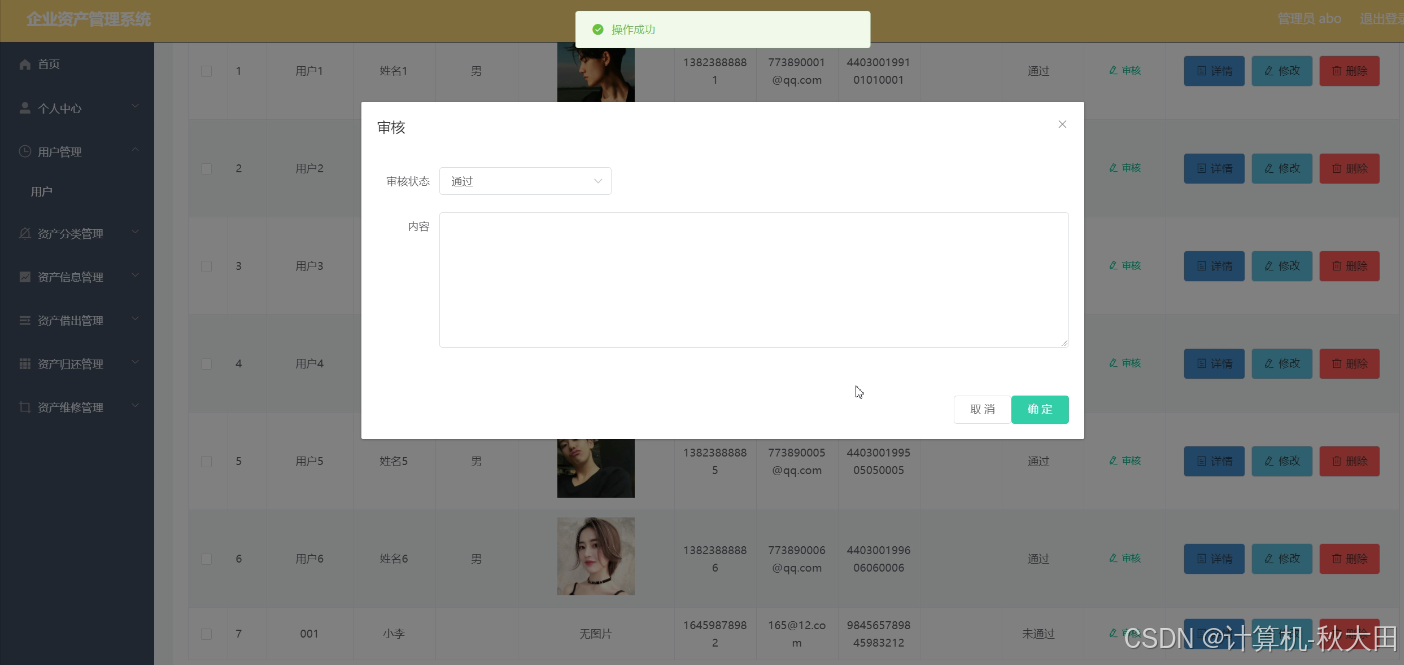1404x665 pixels.
Task: Tick the checkbox for row 7 (001)
Action: [207, 634]
